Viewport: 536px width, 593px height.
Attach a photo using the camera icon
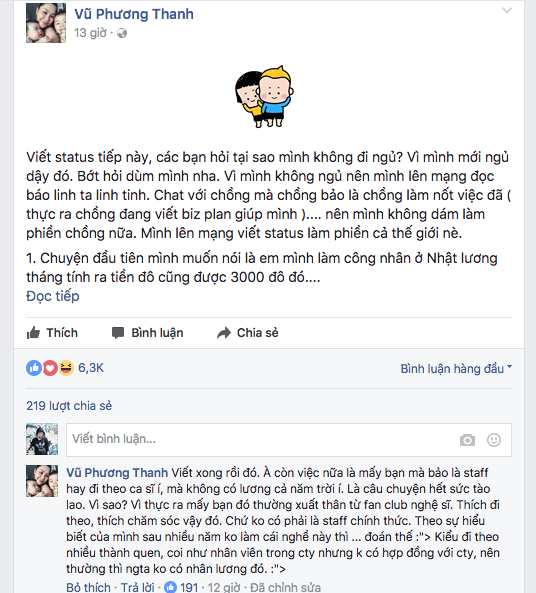tap(467, 440)
